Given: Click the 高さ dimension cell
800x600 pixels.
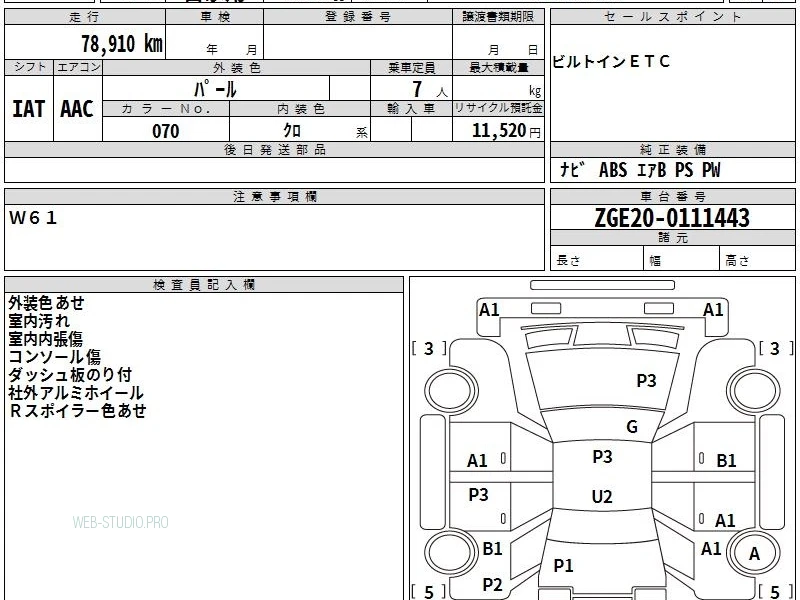Looking at the screenshot, I should coord(758,260).
